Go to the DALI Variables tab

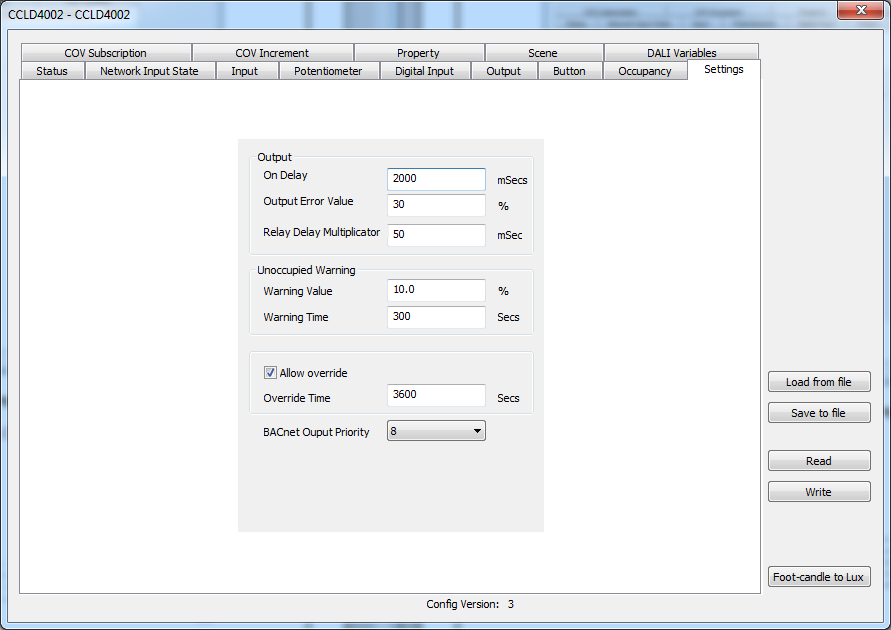[681, 53]
